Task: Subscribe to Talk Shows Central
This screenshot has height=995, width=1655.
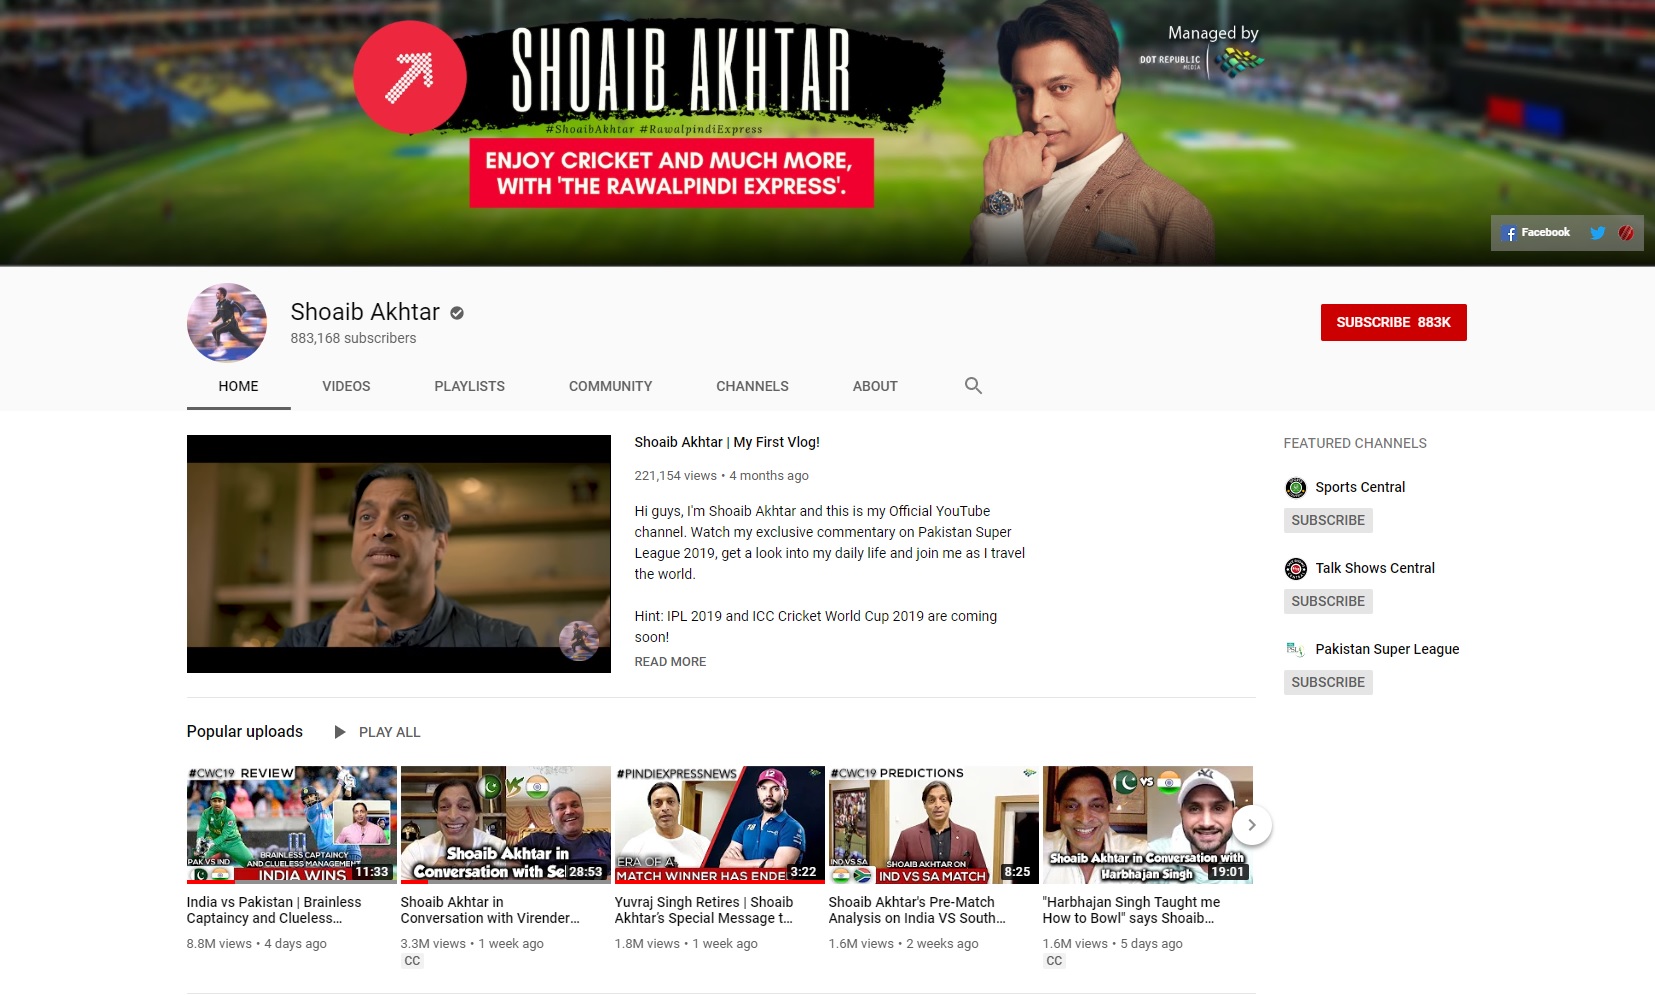Action: coord(1328,602)
